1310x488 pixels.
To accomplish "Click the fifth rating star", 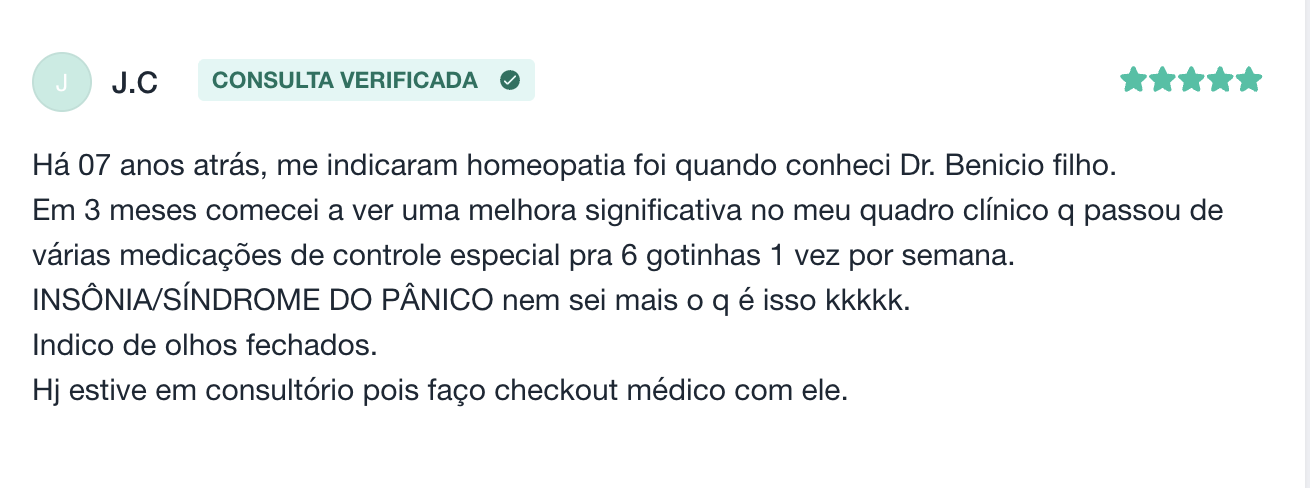I will [1248, 80].
